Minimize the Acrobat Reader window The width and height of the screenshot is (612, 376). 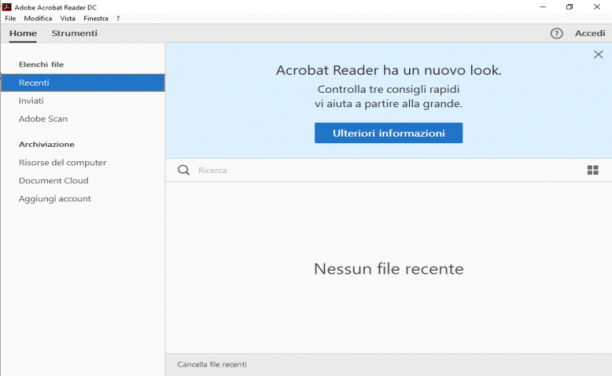pos(543,7)
